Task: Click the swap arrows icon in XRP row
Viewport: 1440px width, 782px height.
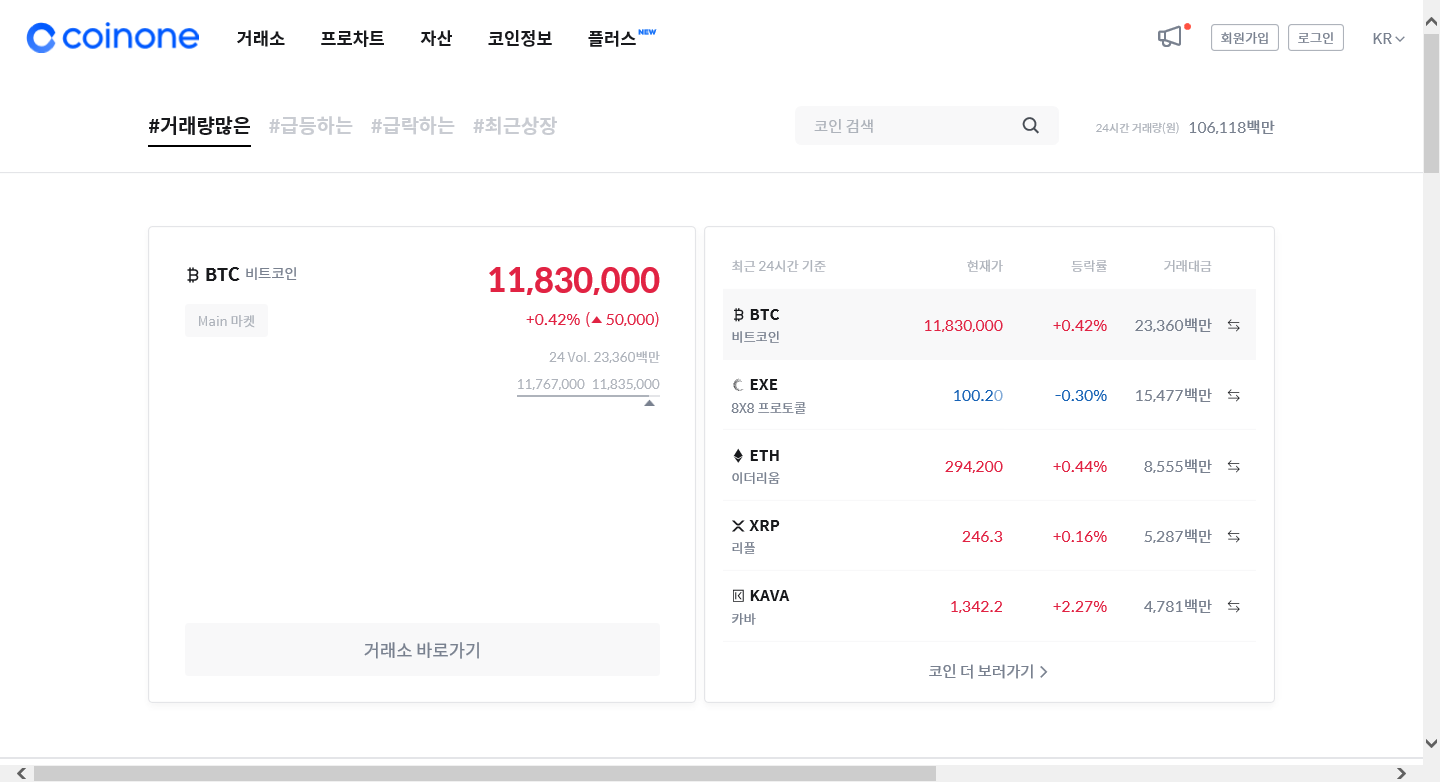Action: [x=1234, y=536]
